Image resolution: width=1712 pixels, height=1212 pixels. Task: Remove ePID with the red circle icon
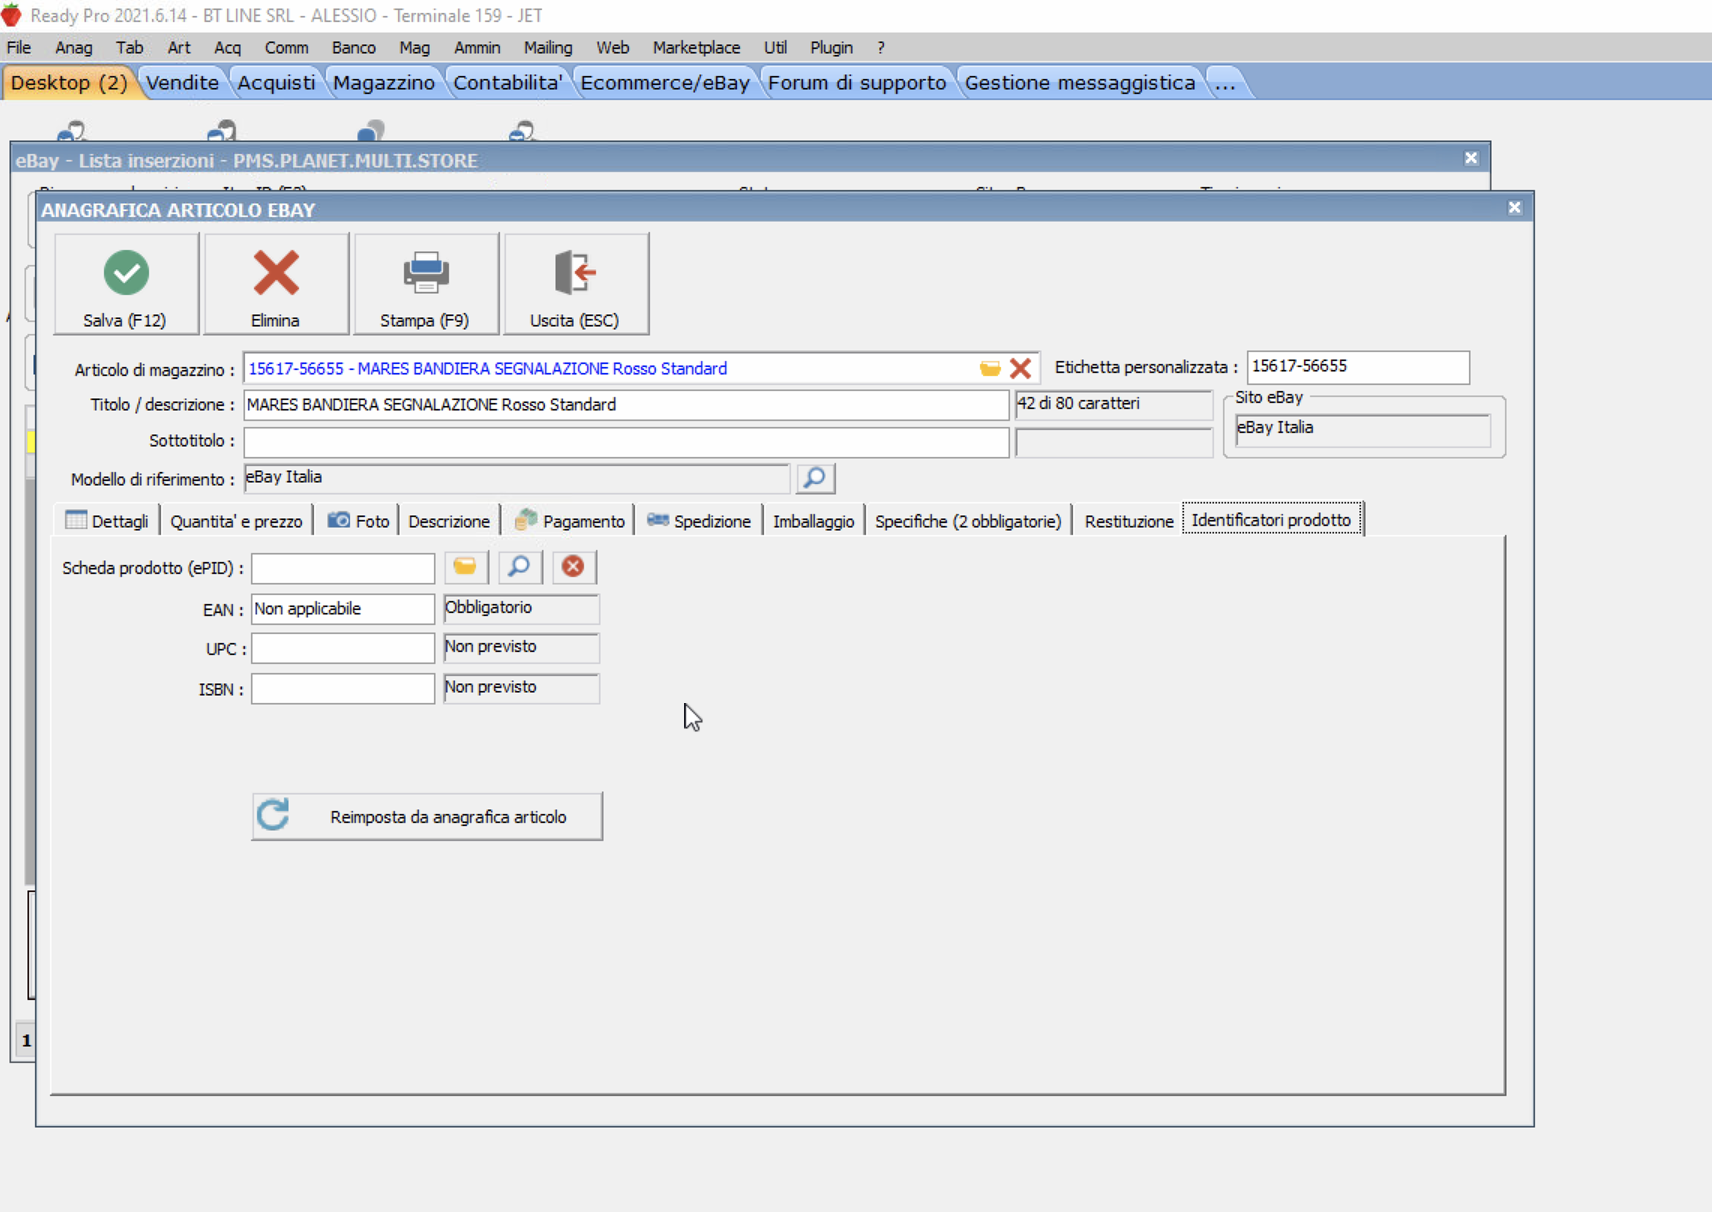573,567
